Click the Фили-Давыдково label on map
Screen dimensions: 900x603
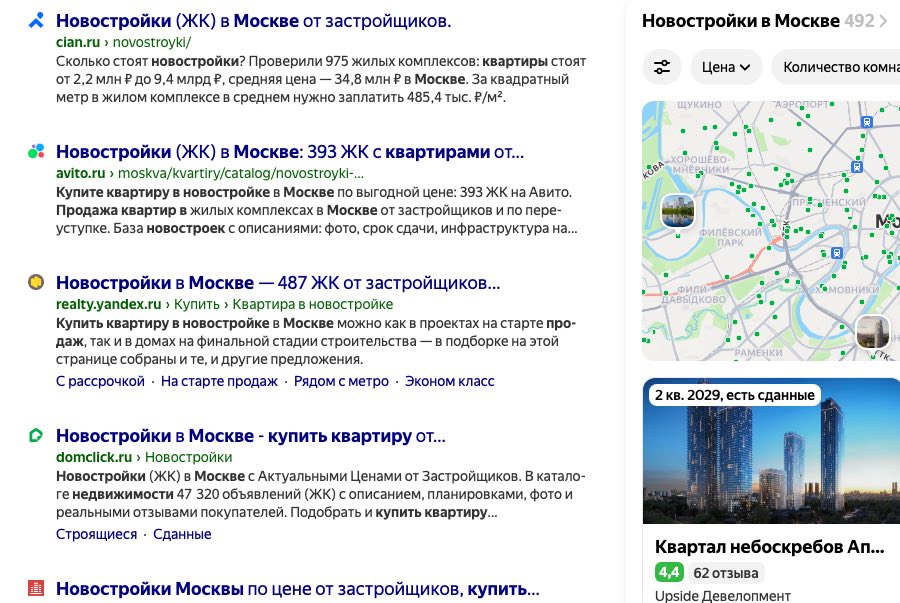pyautogui.click(x=693, y=294)
